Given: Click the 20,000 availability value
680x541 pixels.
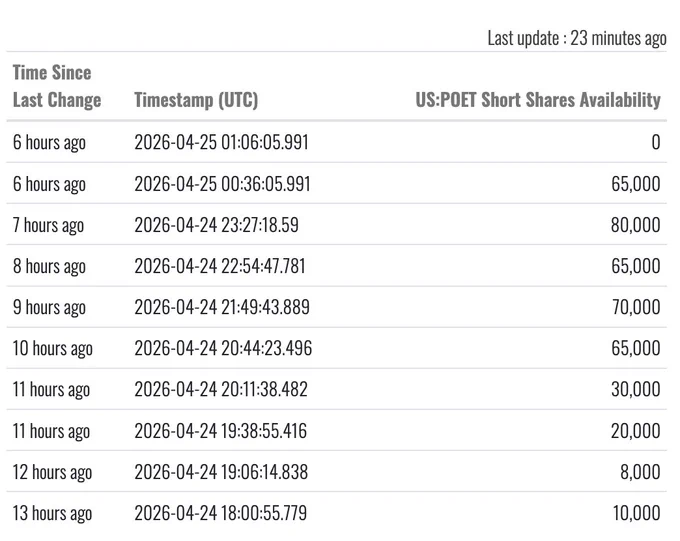Looking at the screenshot, I should pyautogui.click(x=636, y=431).
